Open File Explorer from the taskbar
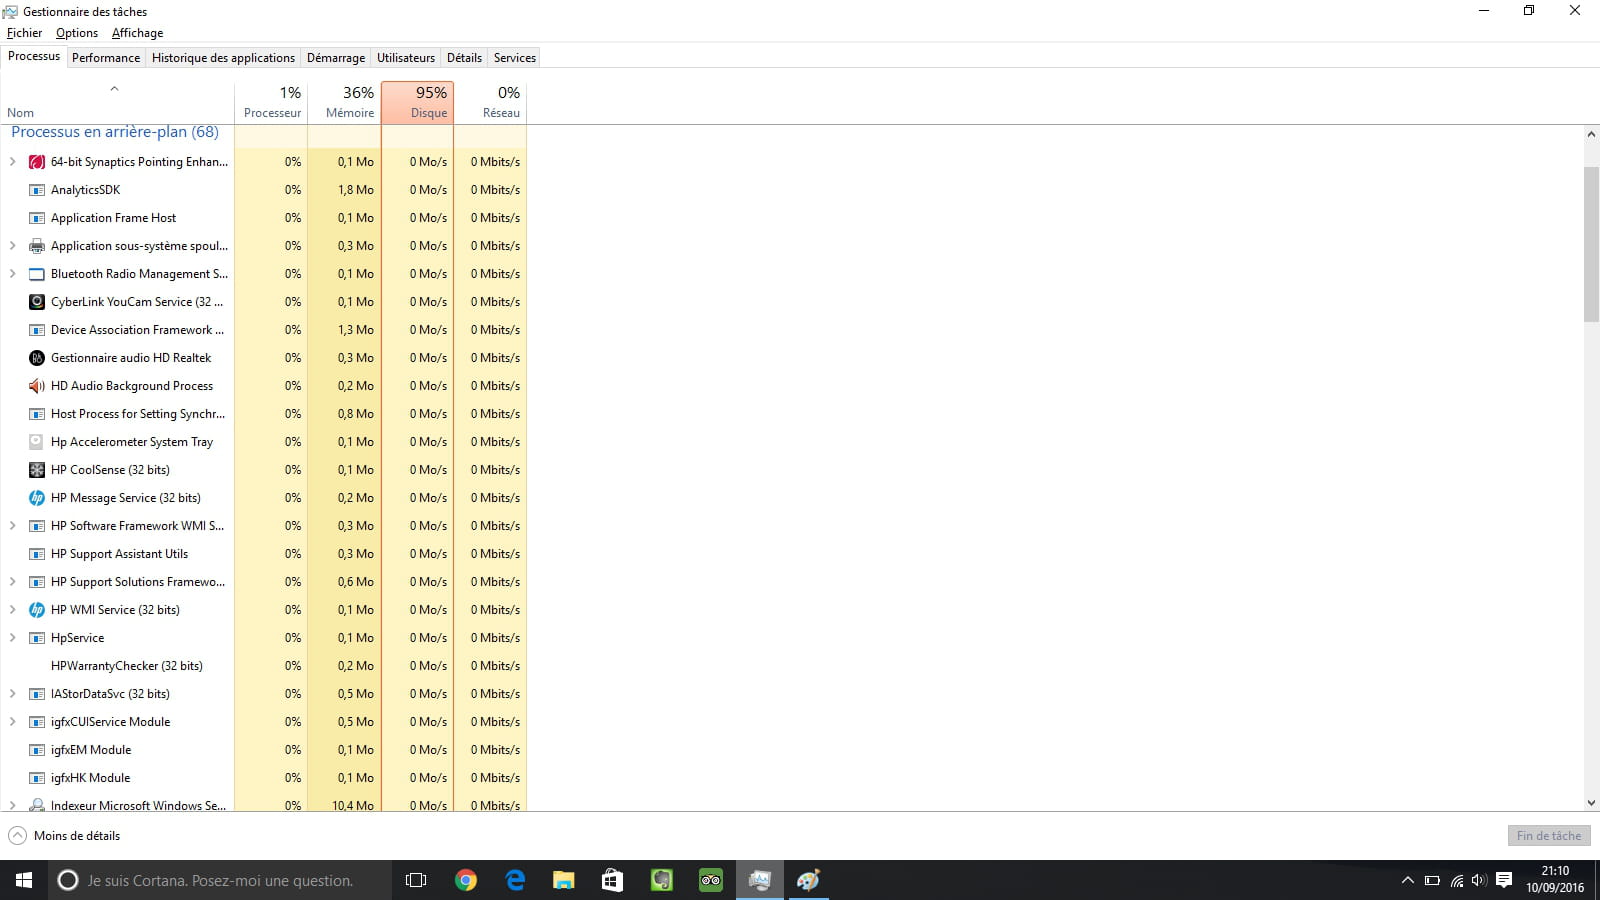1600x900 pixels. (x=564, y=880)
